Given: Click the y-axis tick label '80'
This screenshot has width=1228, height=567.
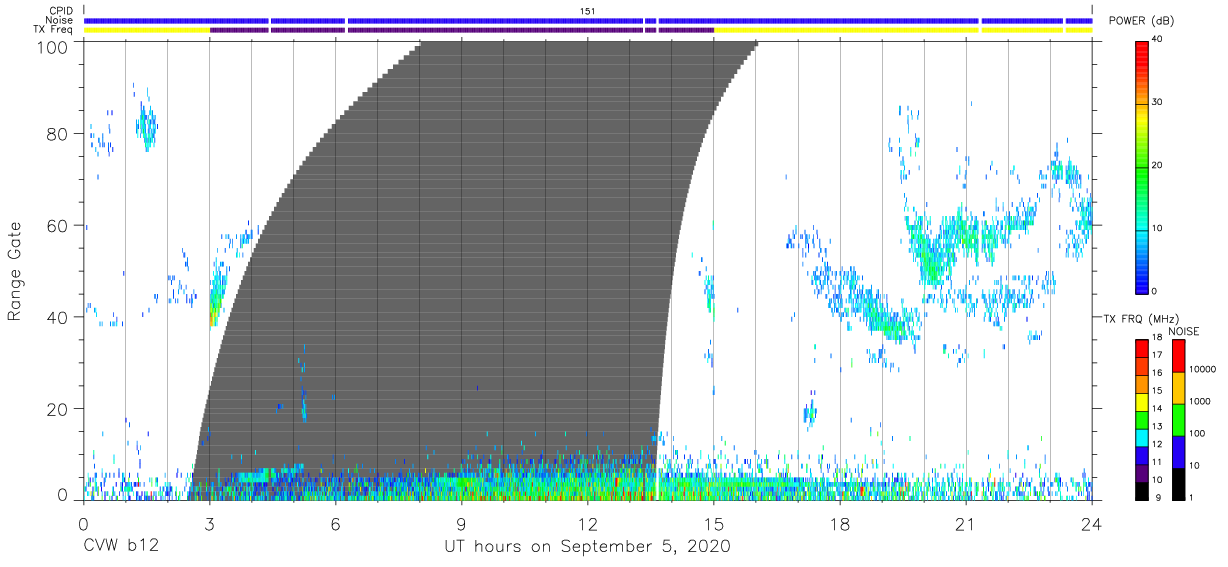Looking at the screenshot, I should [59, 134].
